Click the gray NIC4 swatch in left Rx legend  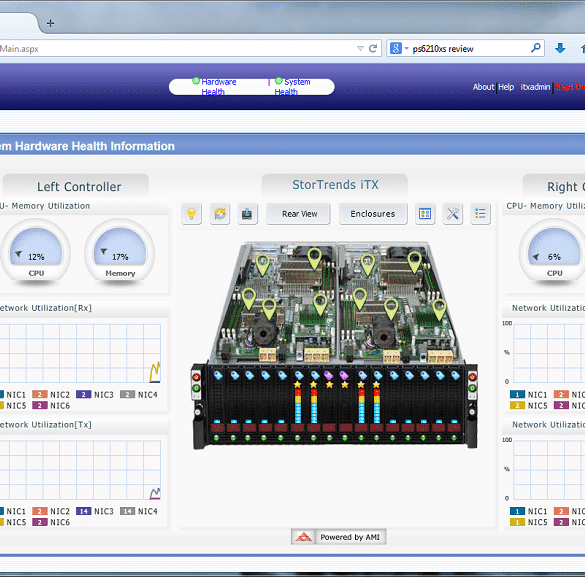tap(127, 394)
